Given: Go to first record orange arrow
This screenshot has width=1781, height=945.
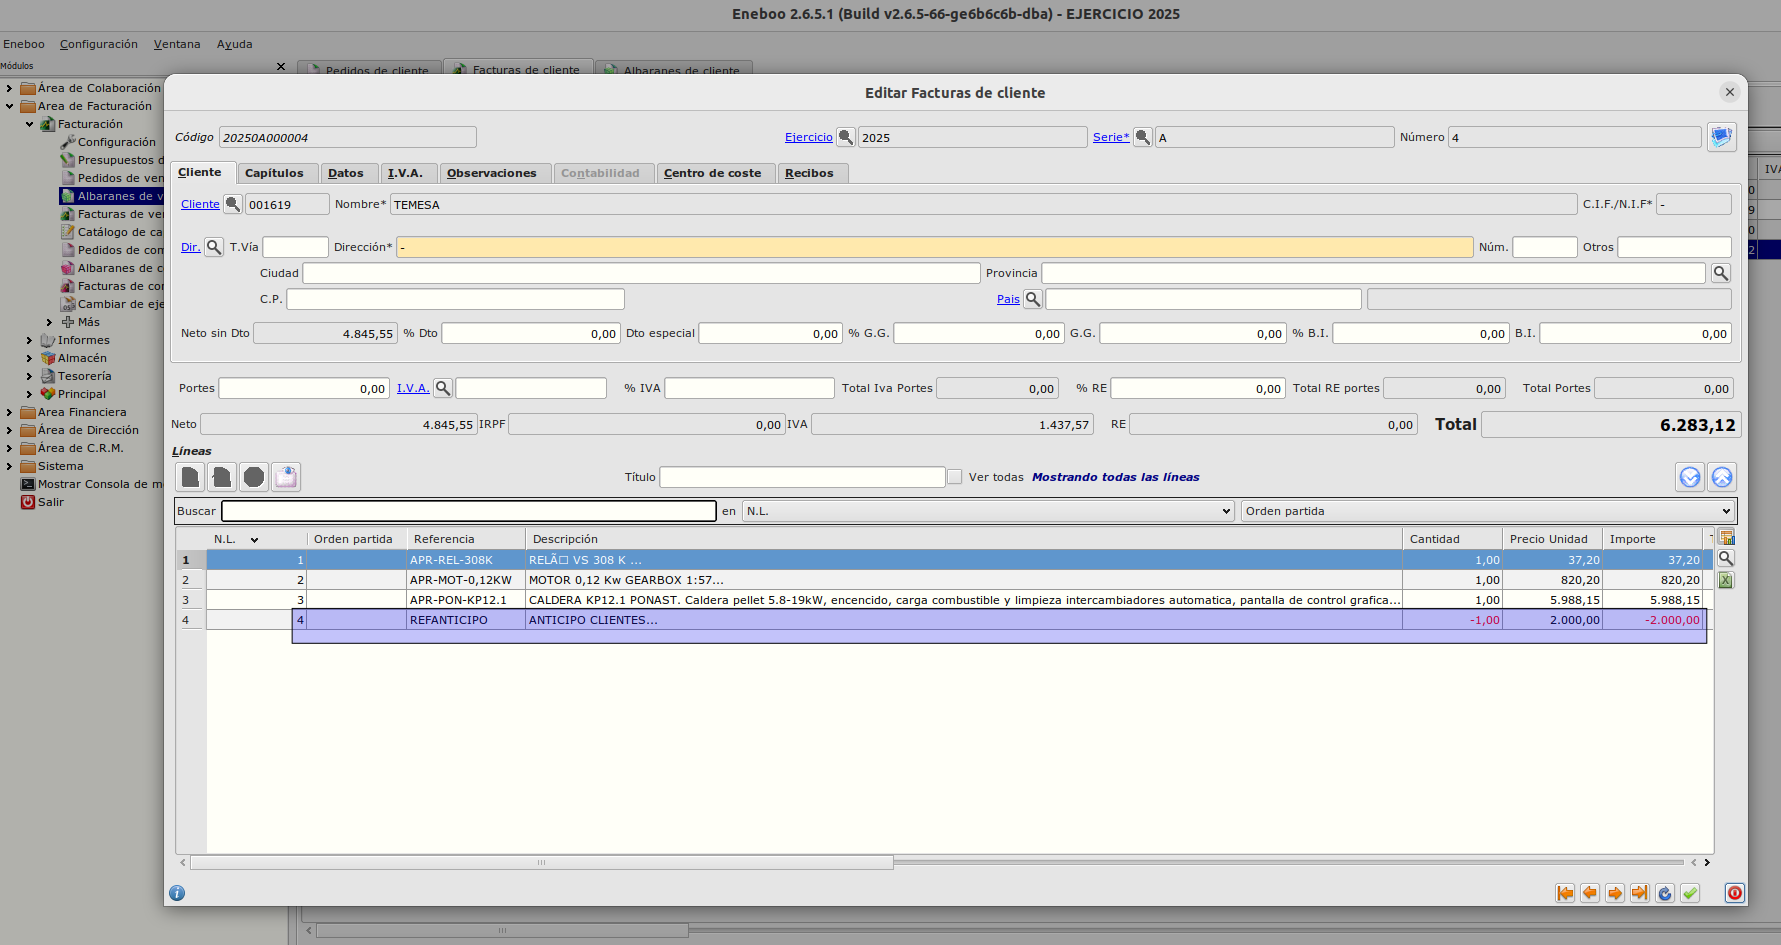Looking at the screenshot, I should tap(1565, 893).
